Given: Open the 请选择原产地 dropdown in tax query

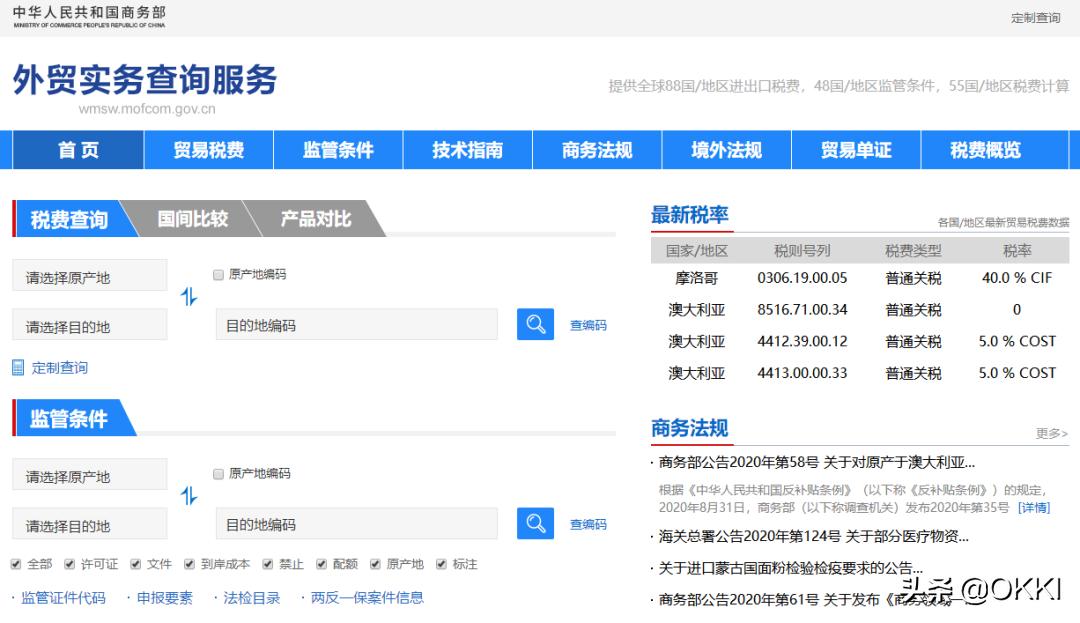Looking at the screenshot, I should 89,274.
